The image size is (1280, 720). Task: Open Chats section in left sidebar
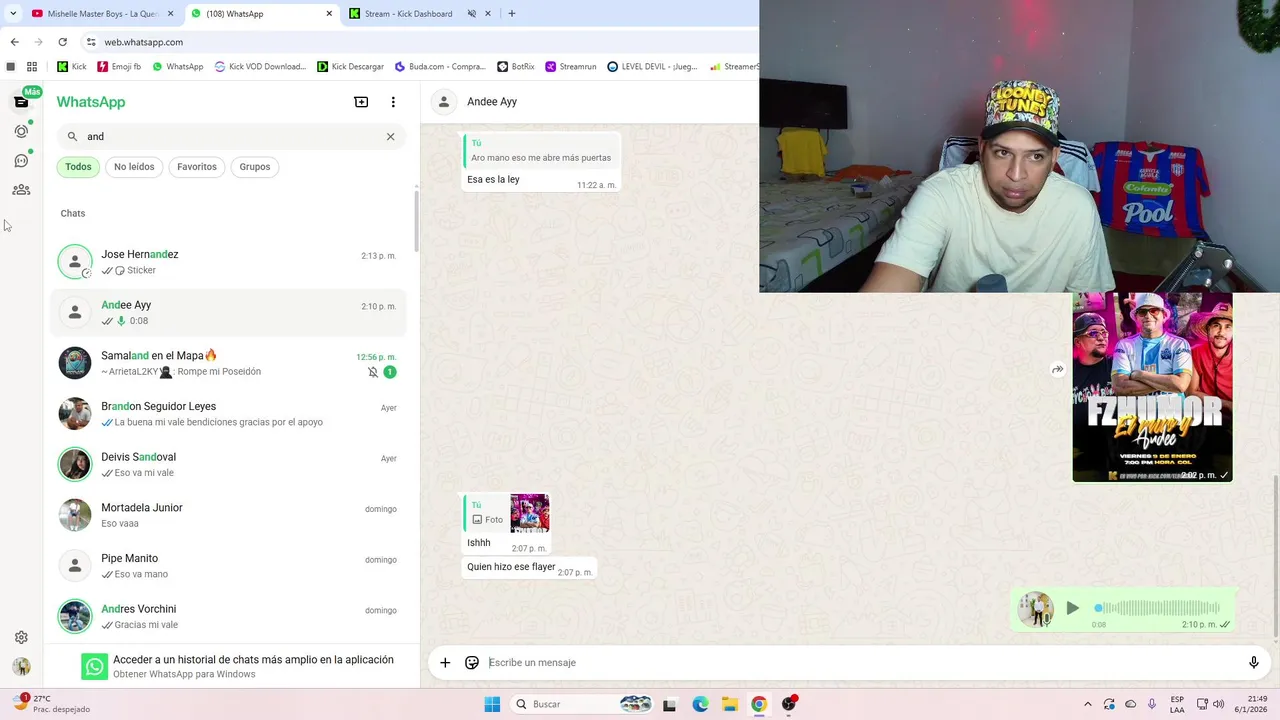click(21, 102)
